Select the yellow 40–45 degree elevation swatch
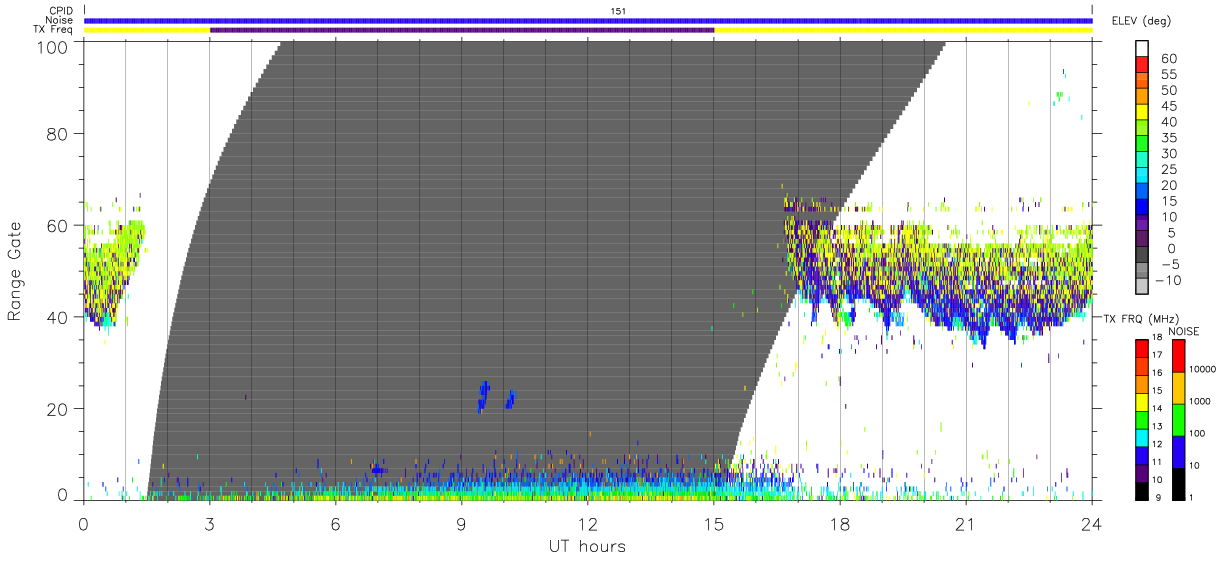 coord(1143,110)
